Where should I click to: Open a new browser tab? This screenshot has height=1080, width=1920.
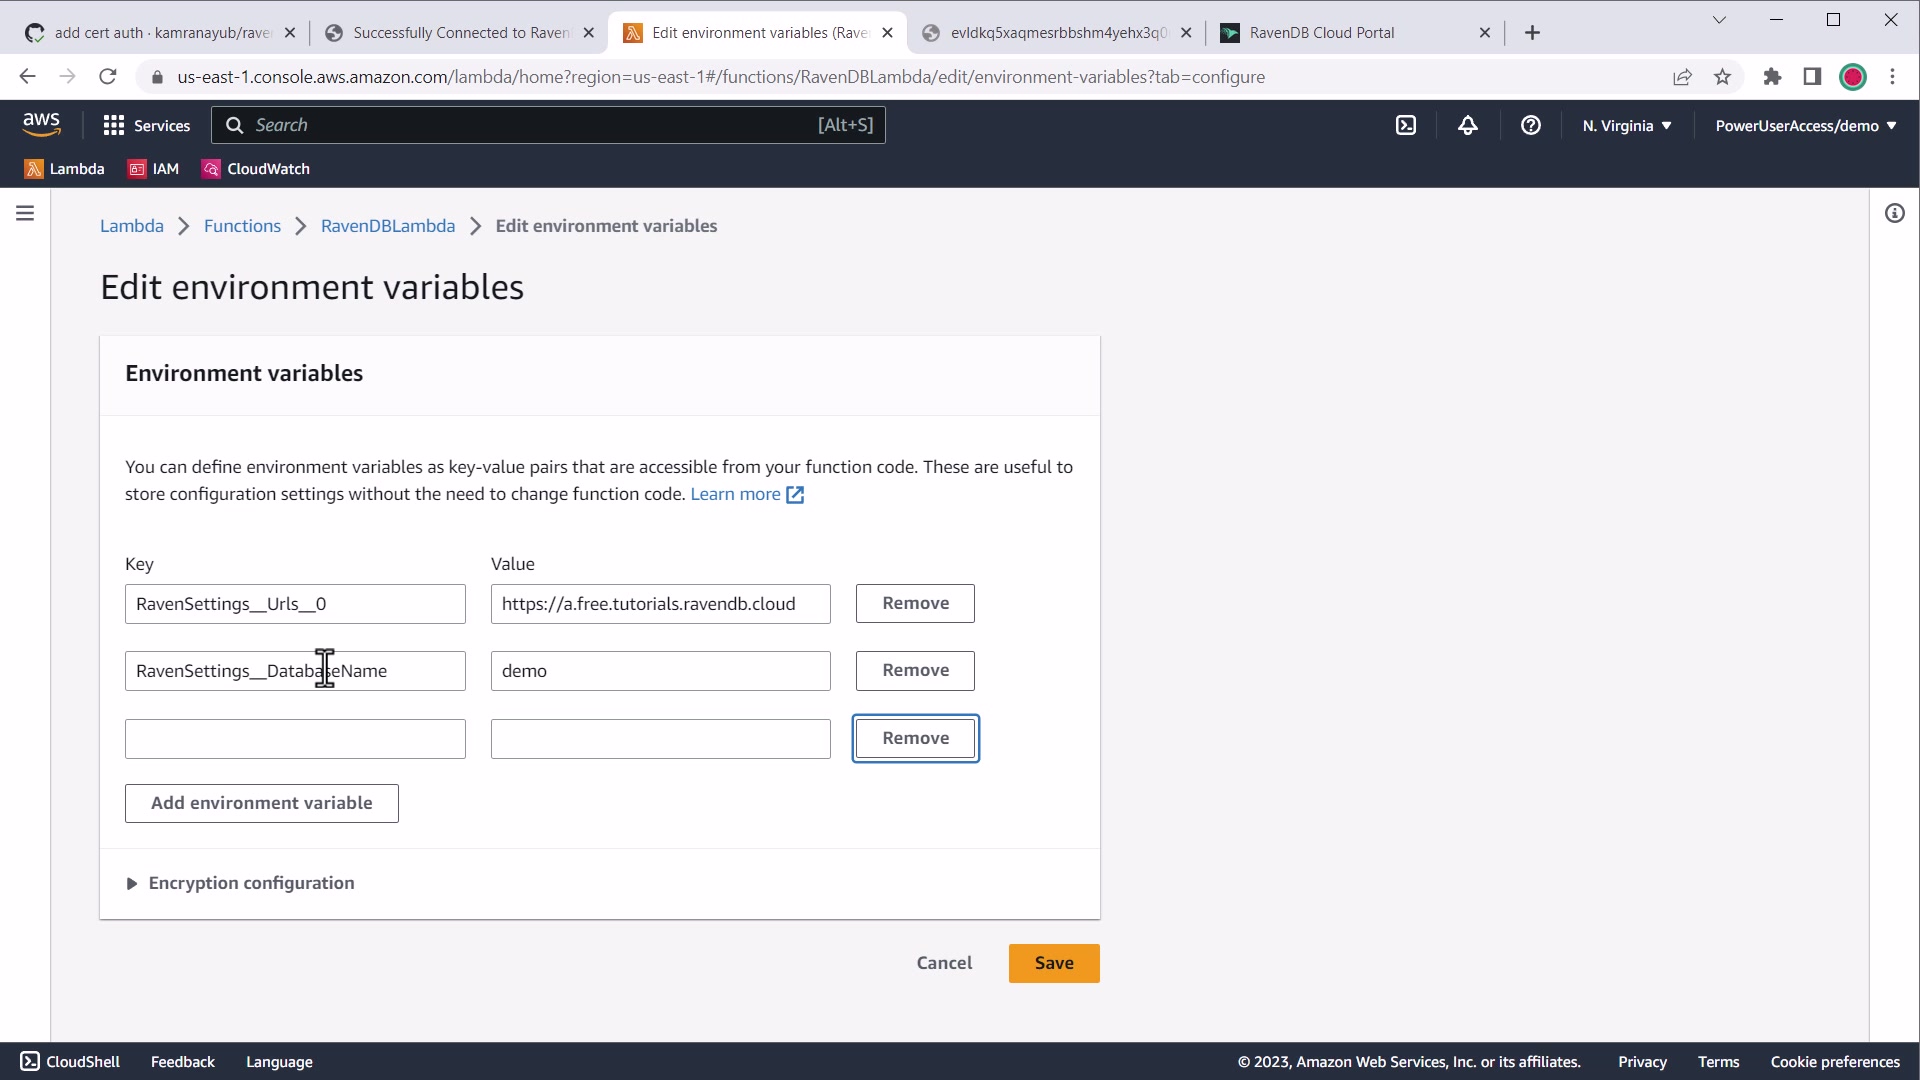(x=1532, y=33)
